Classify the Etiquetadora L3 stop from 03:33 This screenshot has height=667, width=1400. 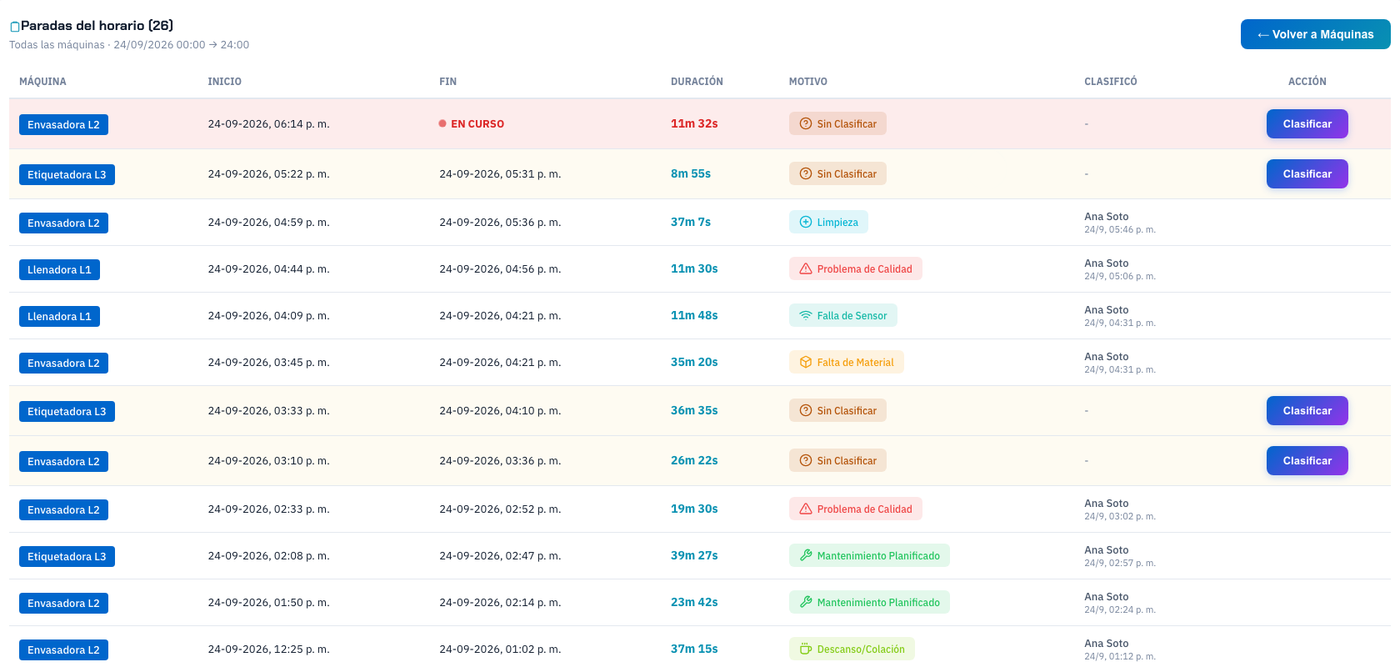(x=1307, y=411)
